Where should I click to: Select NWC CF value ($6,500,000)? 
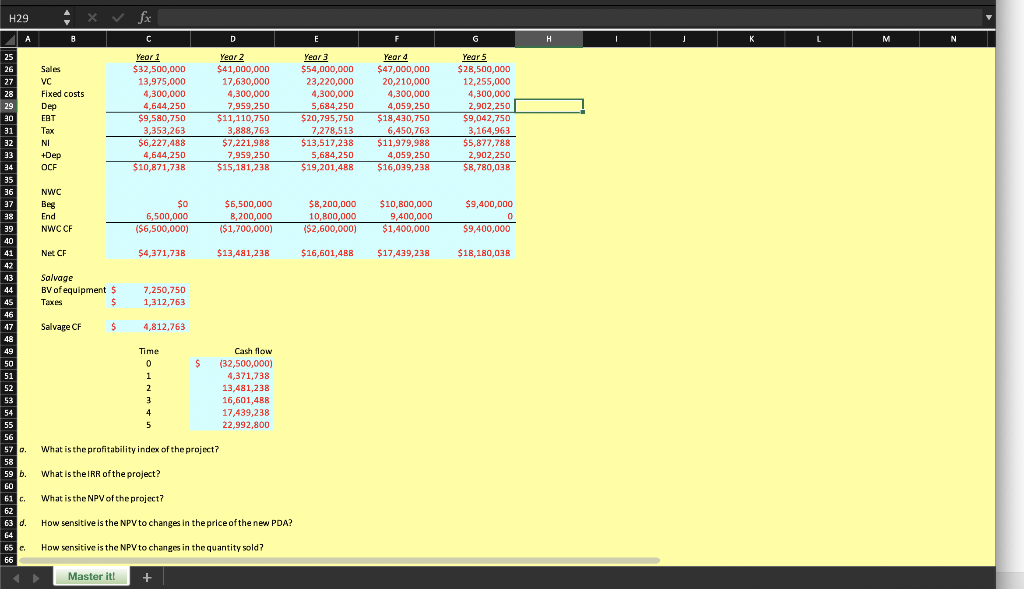162,229
